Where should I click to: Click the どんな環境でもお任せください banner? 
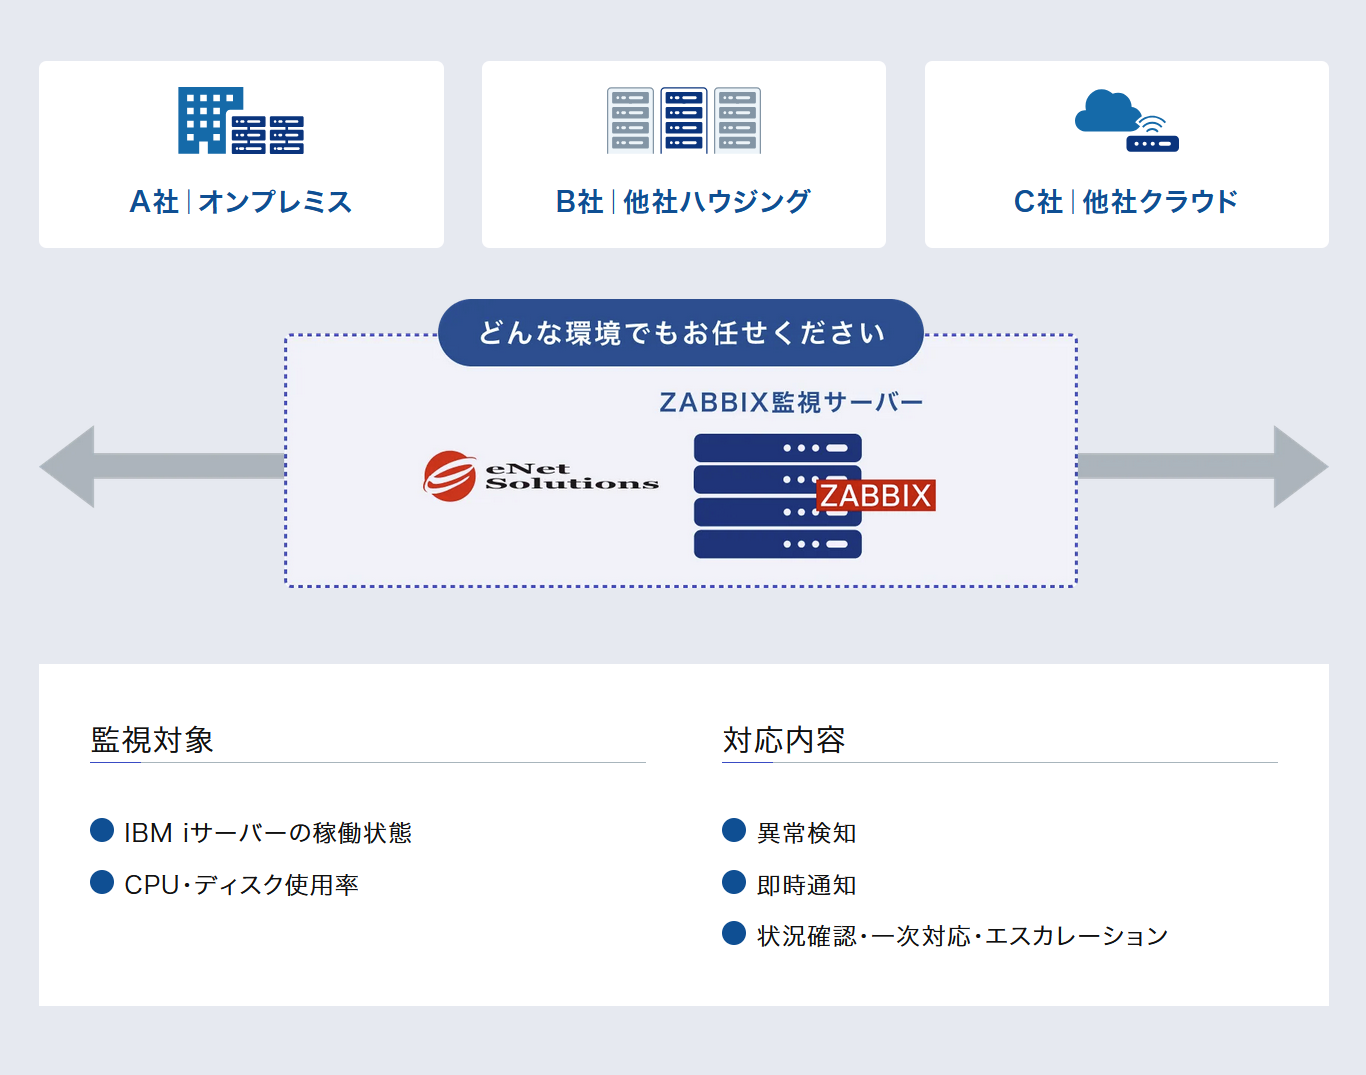681,333
